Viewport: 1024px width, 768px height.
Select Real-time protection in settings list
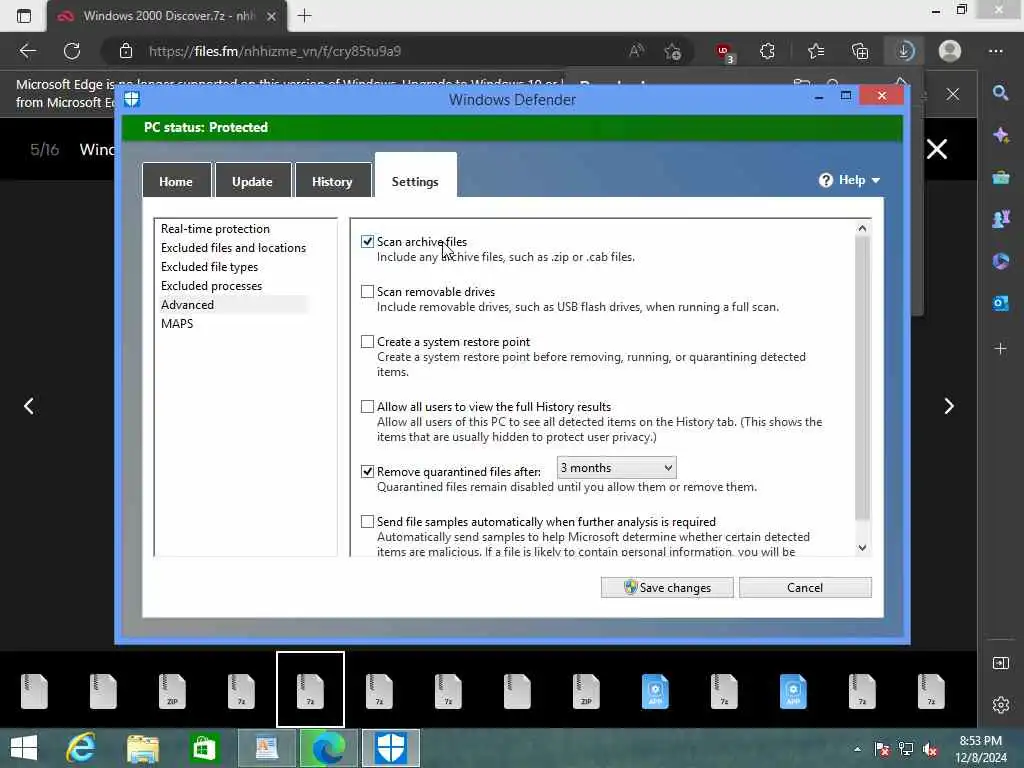click(x=216, y=229)
